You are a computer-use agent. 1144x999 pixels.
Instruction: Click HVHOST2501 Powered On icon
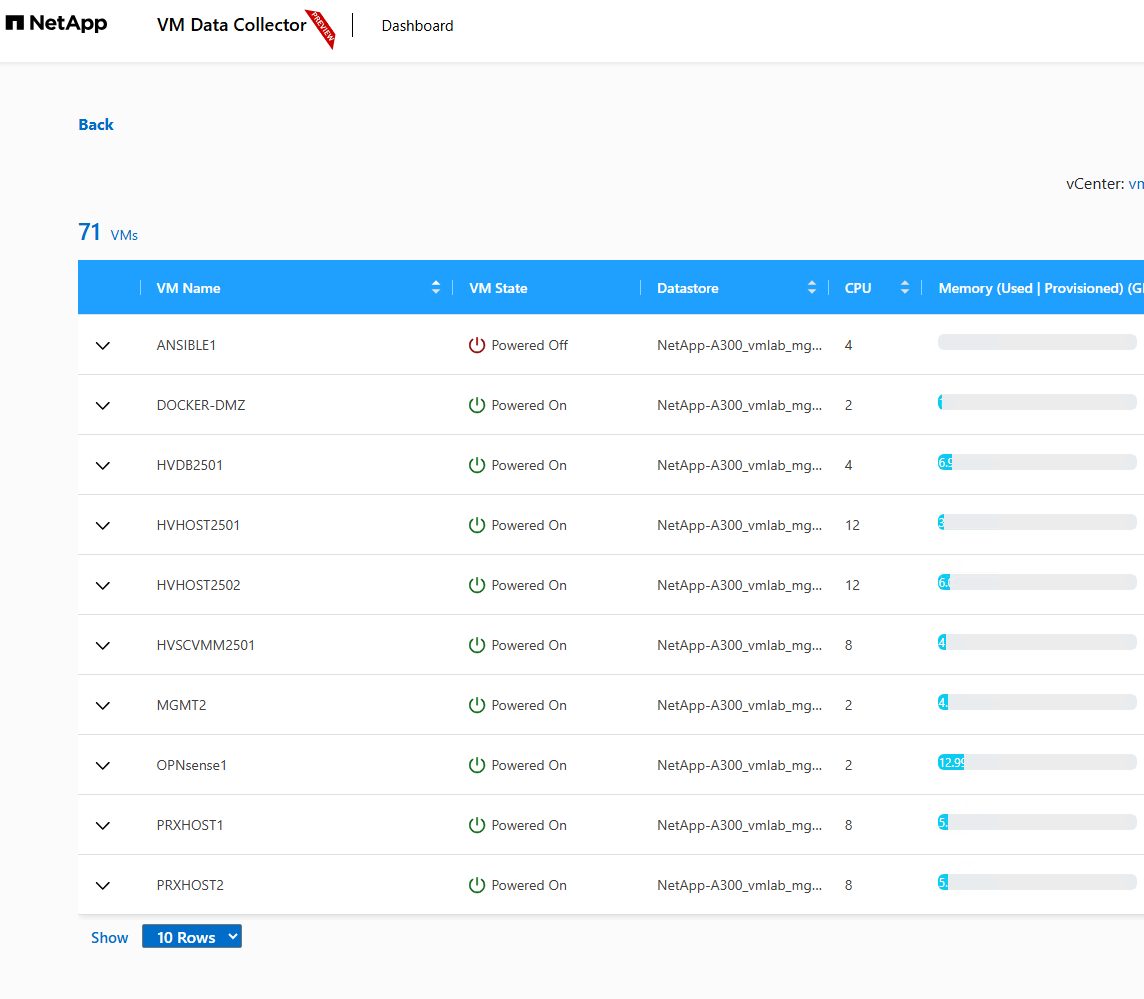pyautogui.click(x=476, y=525)
